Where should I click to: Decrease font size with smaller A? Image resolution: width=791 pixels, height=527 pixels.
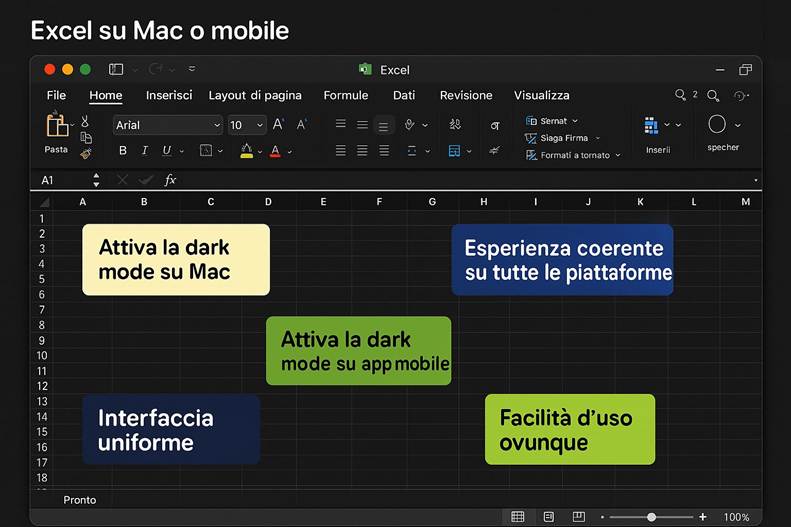click(302, 125)
